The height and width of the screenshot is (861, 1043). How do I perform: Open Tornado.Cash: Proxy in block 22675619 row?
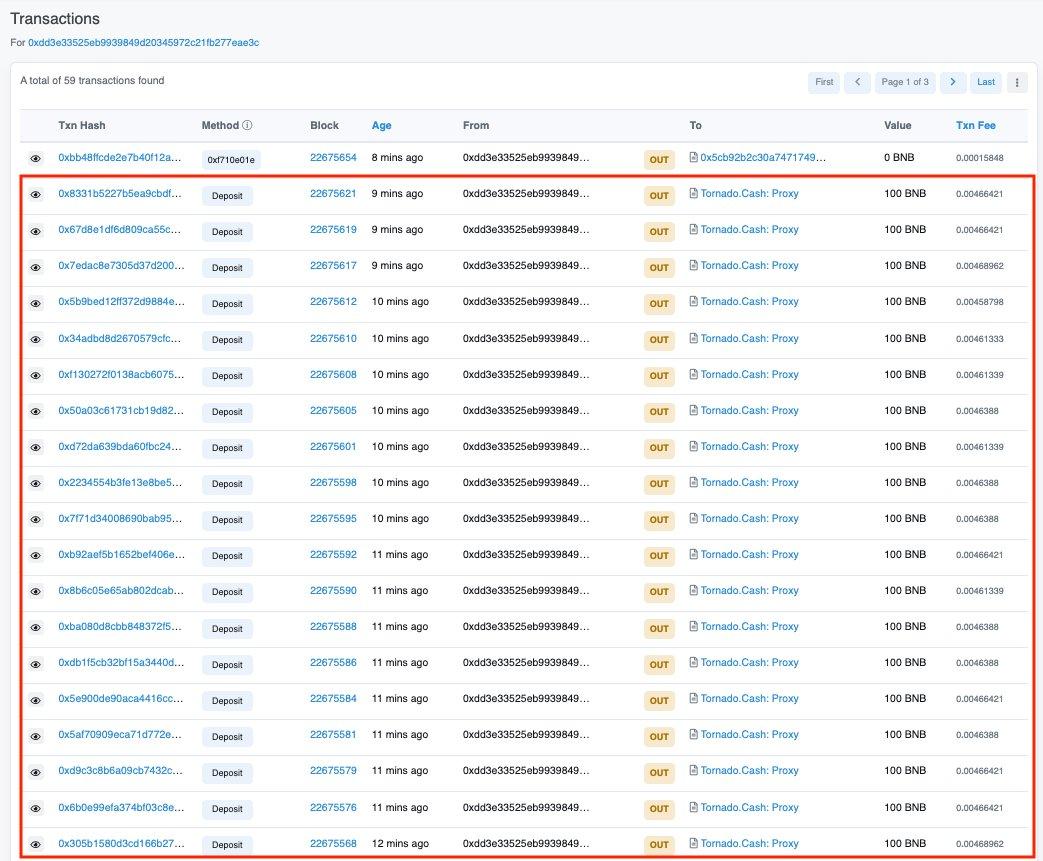(750, 230)
